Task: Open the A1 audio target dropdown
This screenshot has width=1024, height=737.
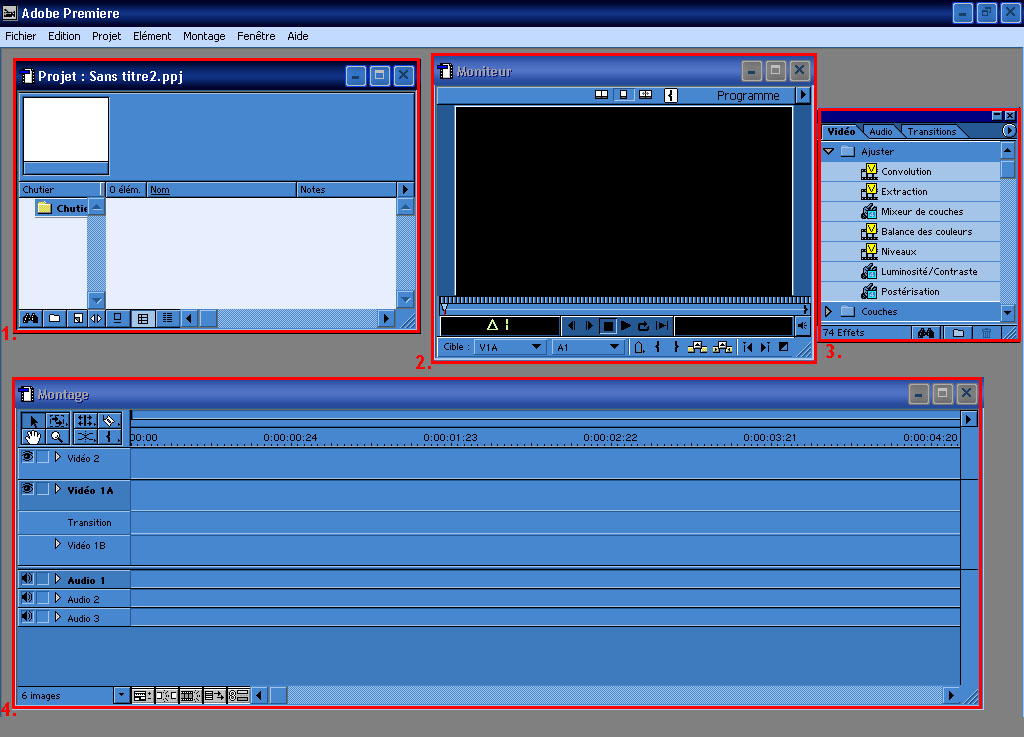Action: 587,347
